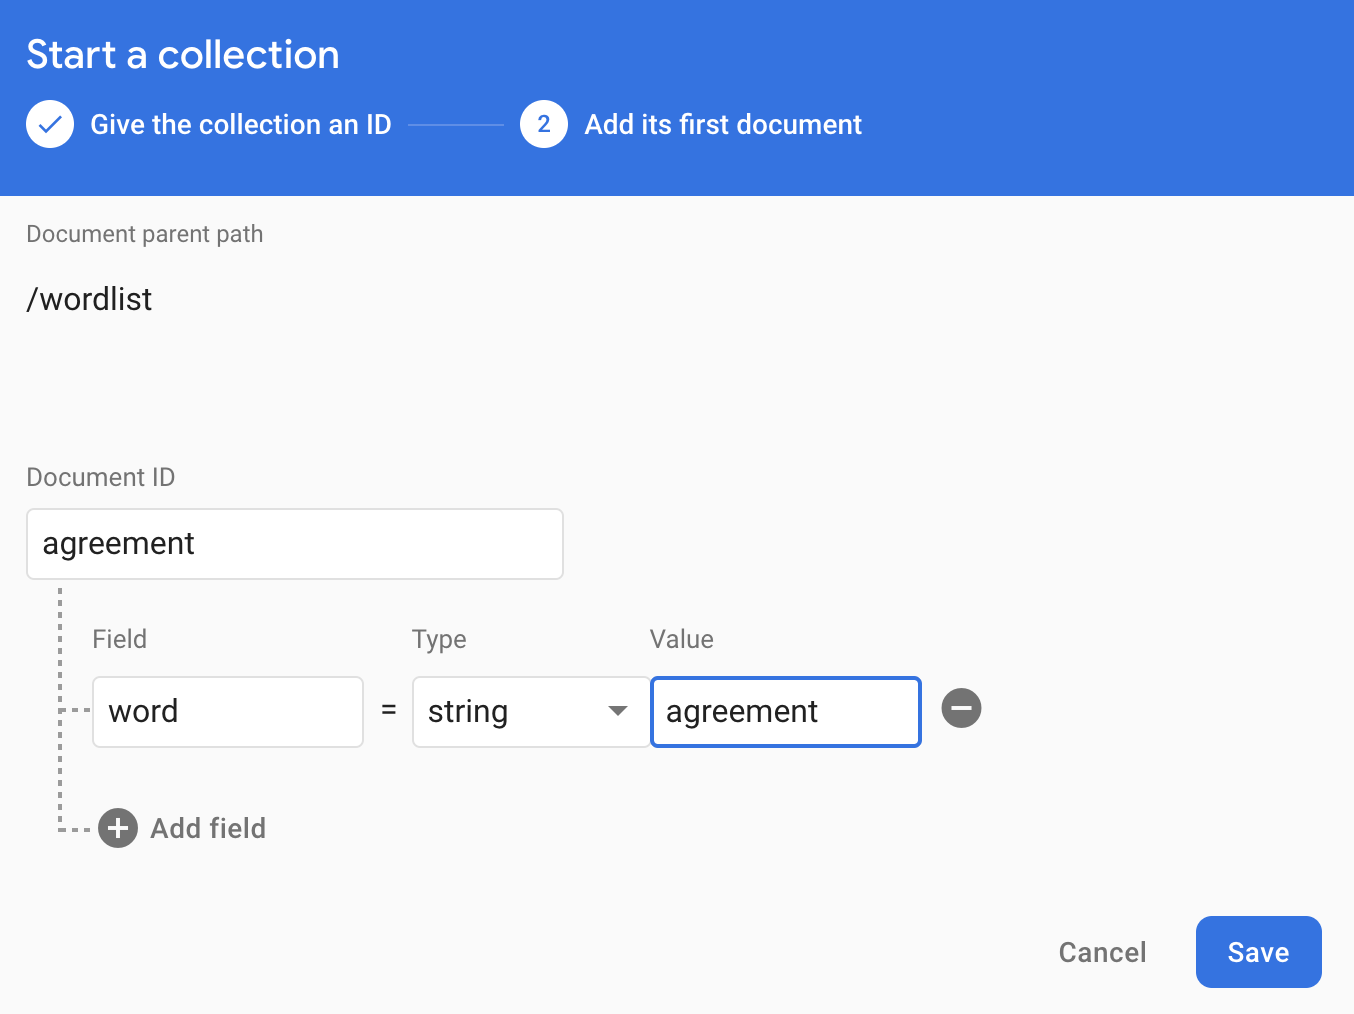The image size is (1354, 1014).
Task: Click the Value input containing agreement
Action: 785,712
